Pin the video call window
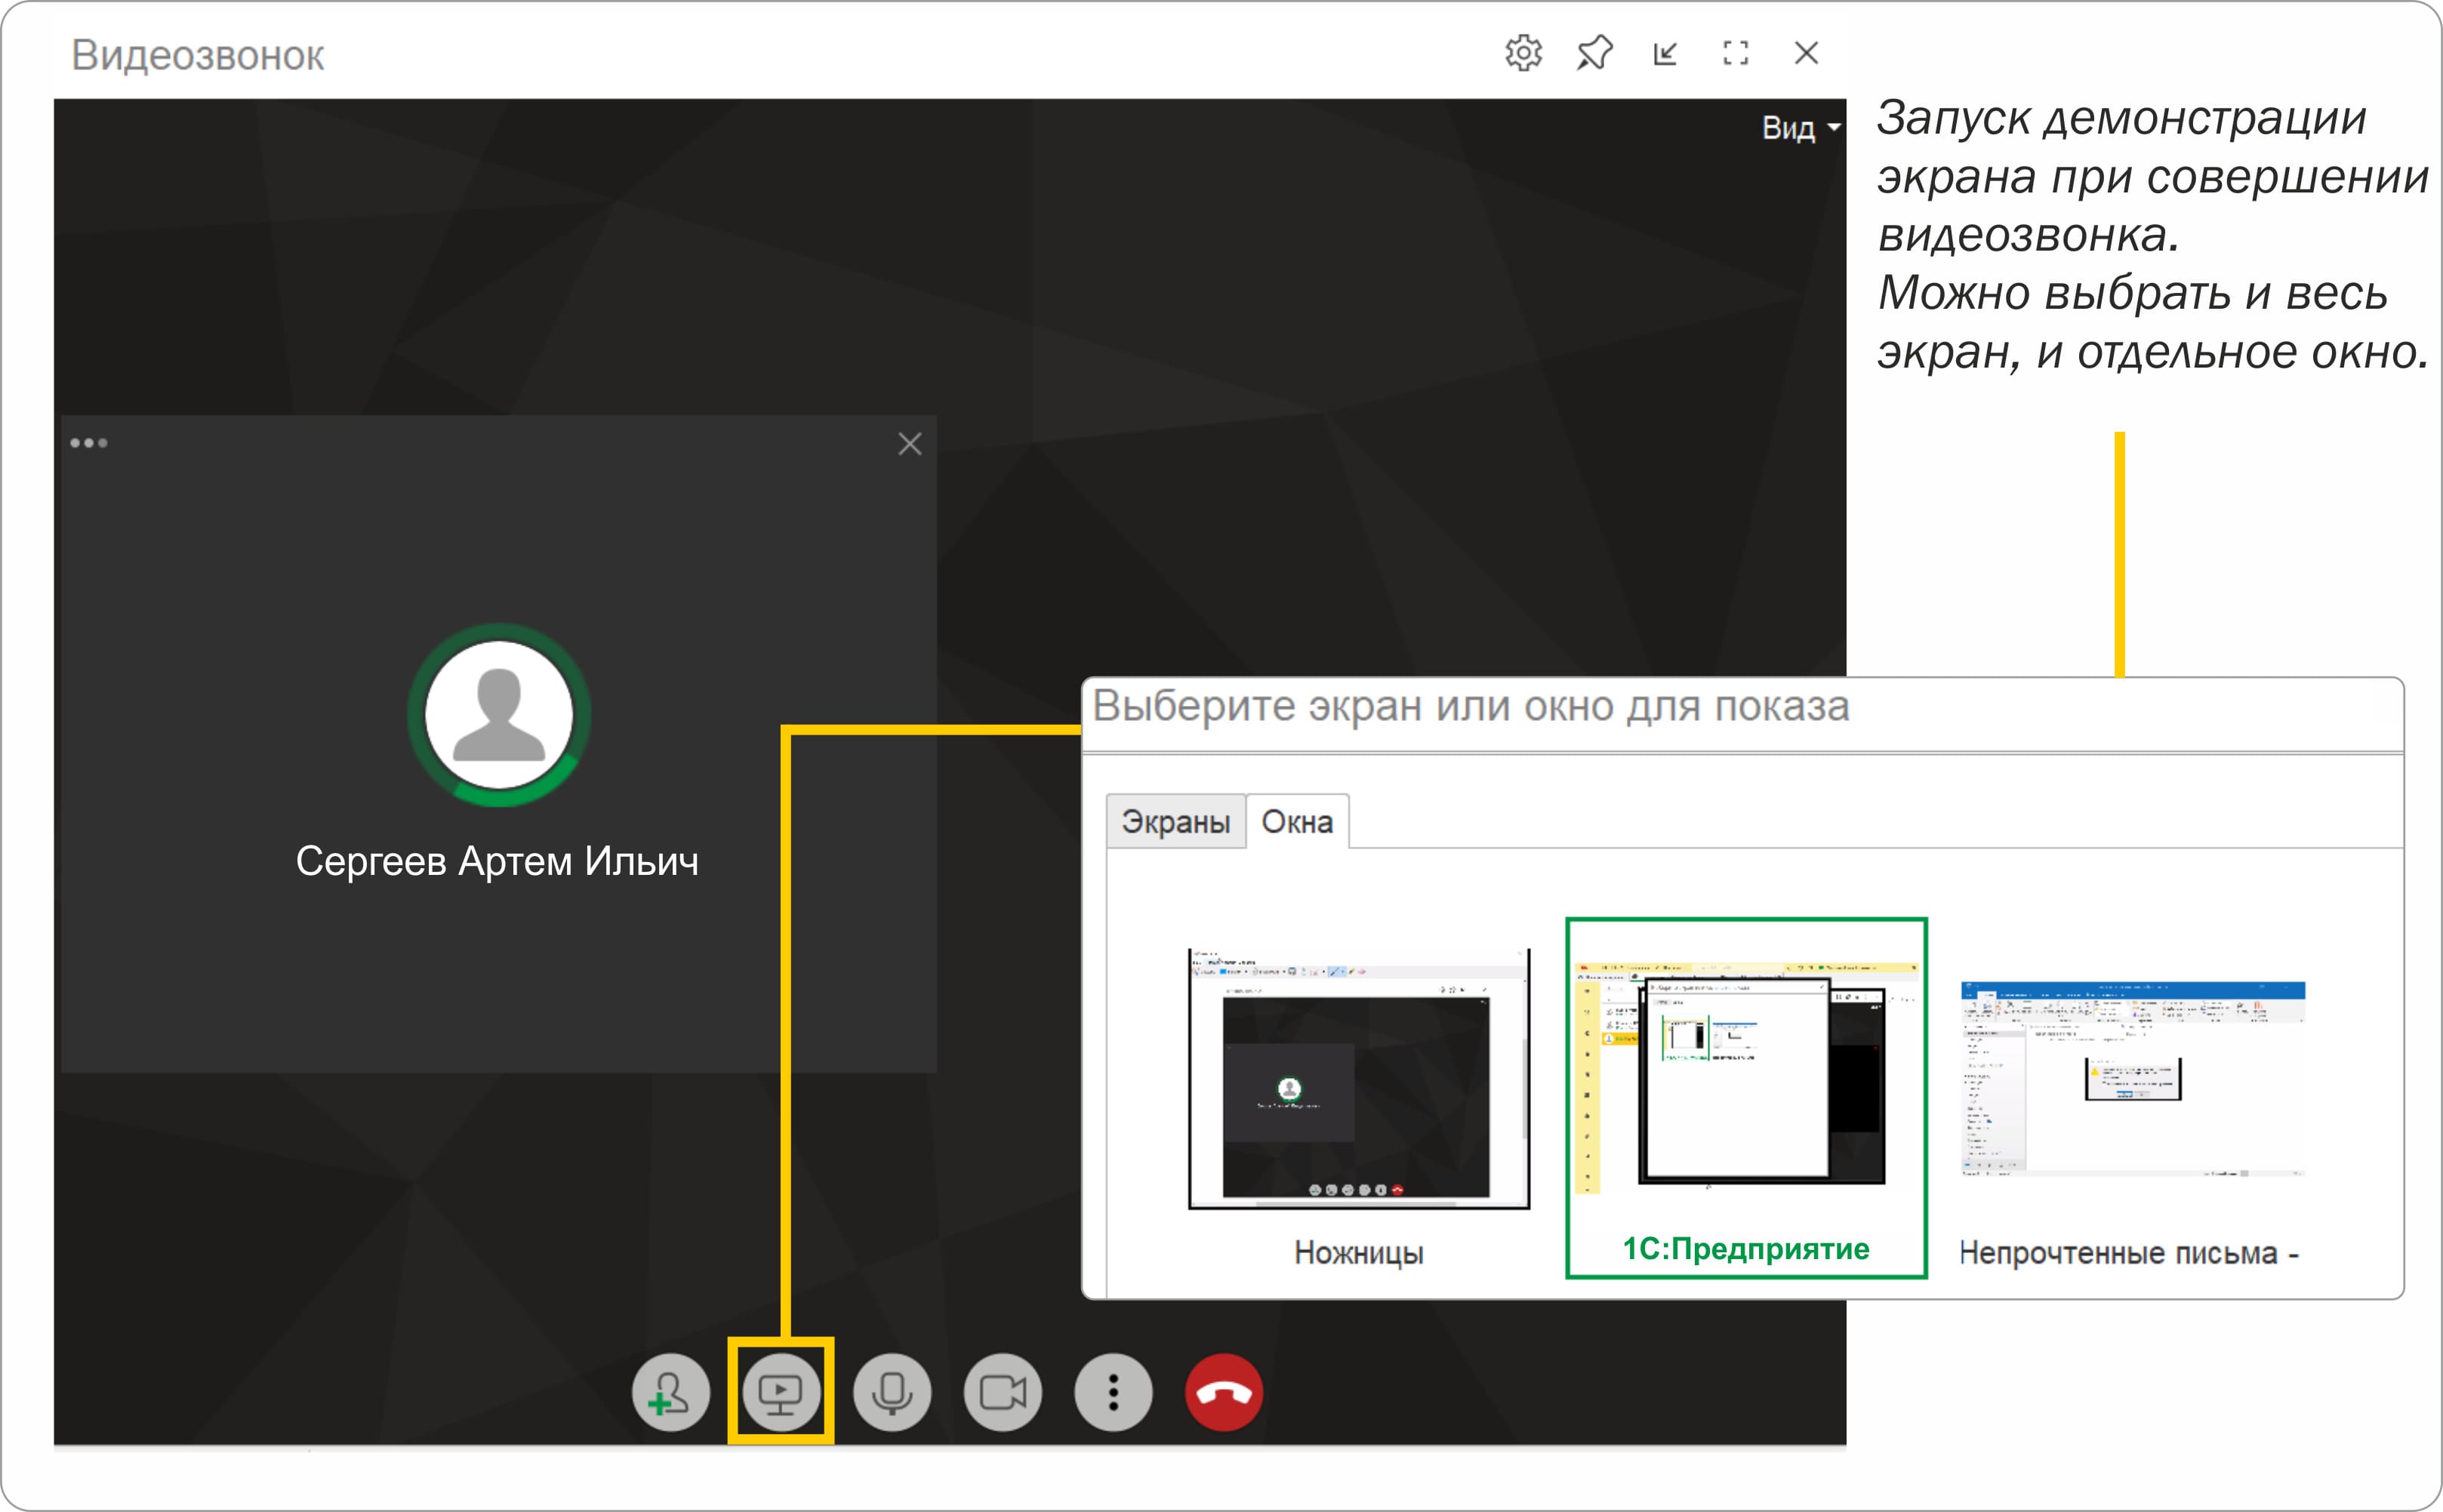This screenshot has width=2443, height=1512. tap(1594, 53)
